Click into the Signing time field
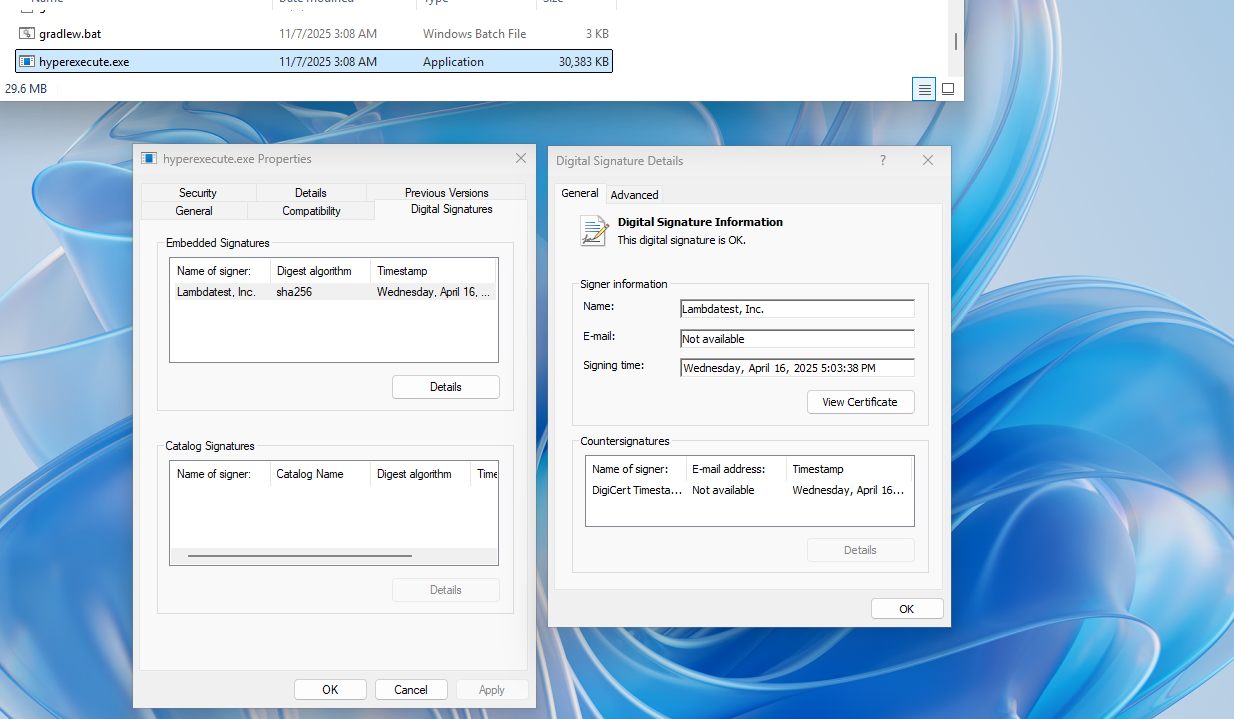 [796, 368]
